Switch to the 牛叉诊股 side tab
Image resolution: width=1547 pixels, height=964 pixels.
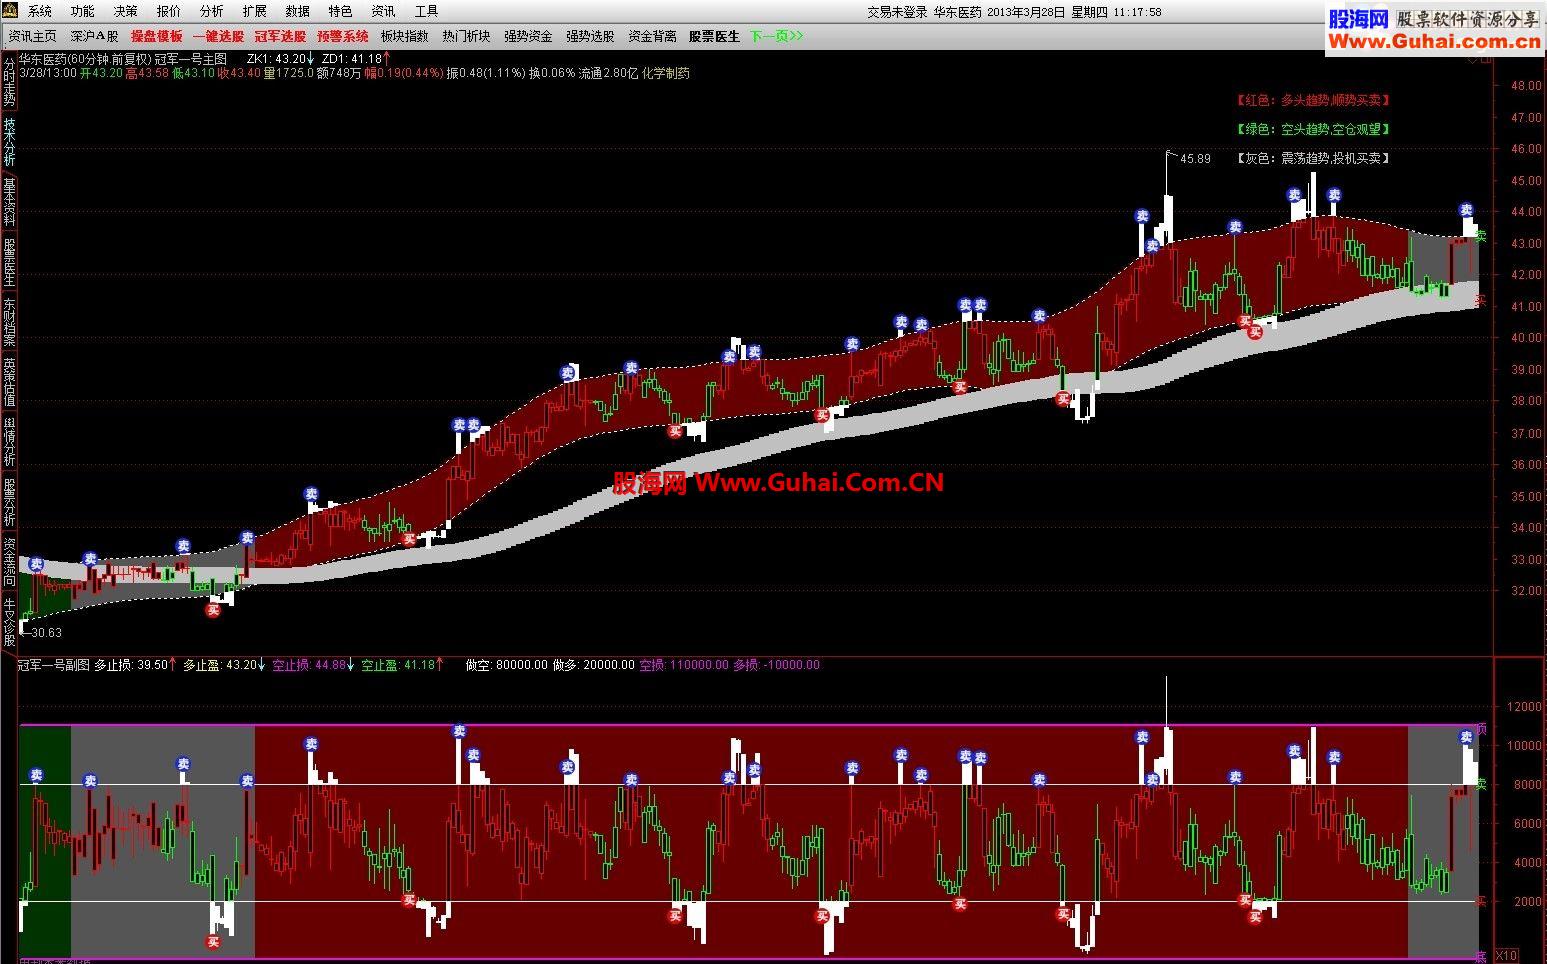click(9, 622)
